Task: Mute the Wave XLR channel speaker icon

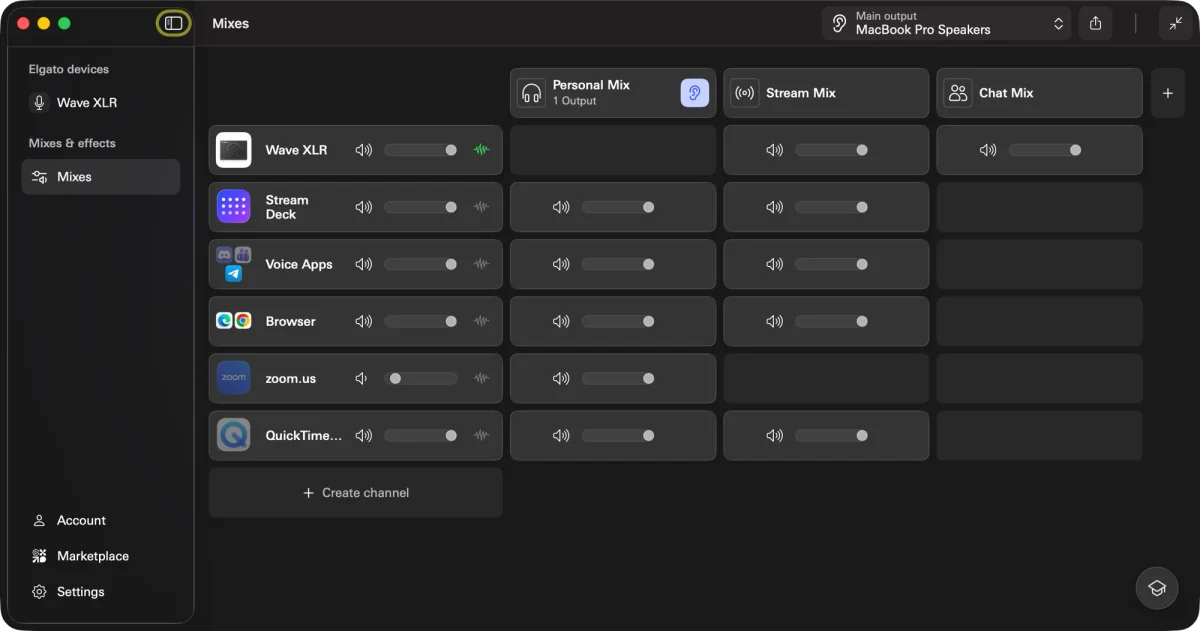Action: [x=363, y=150]
